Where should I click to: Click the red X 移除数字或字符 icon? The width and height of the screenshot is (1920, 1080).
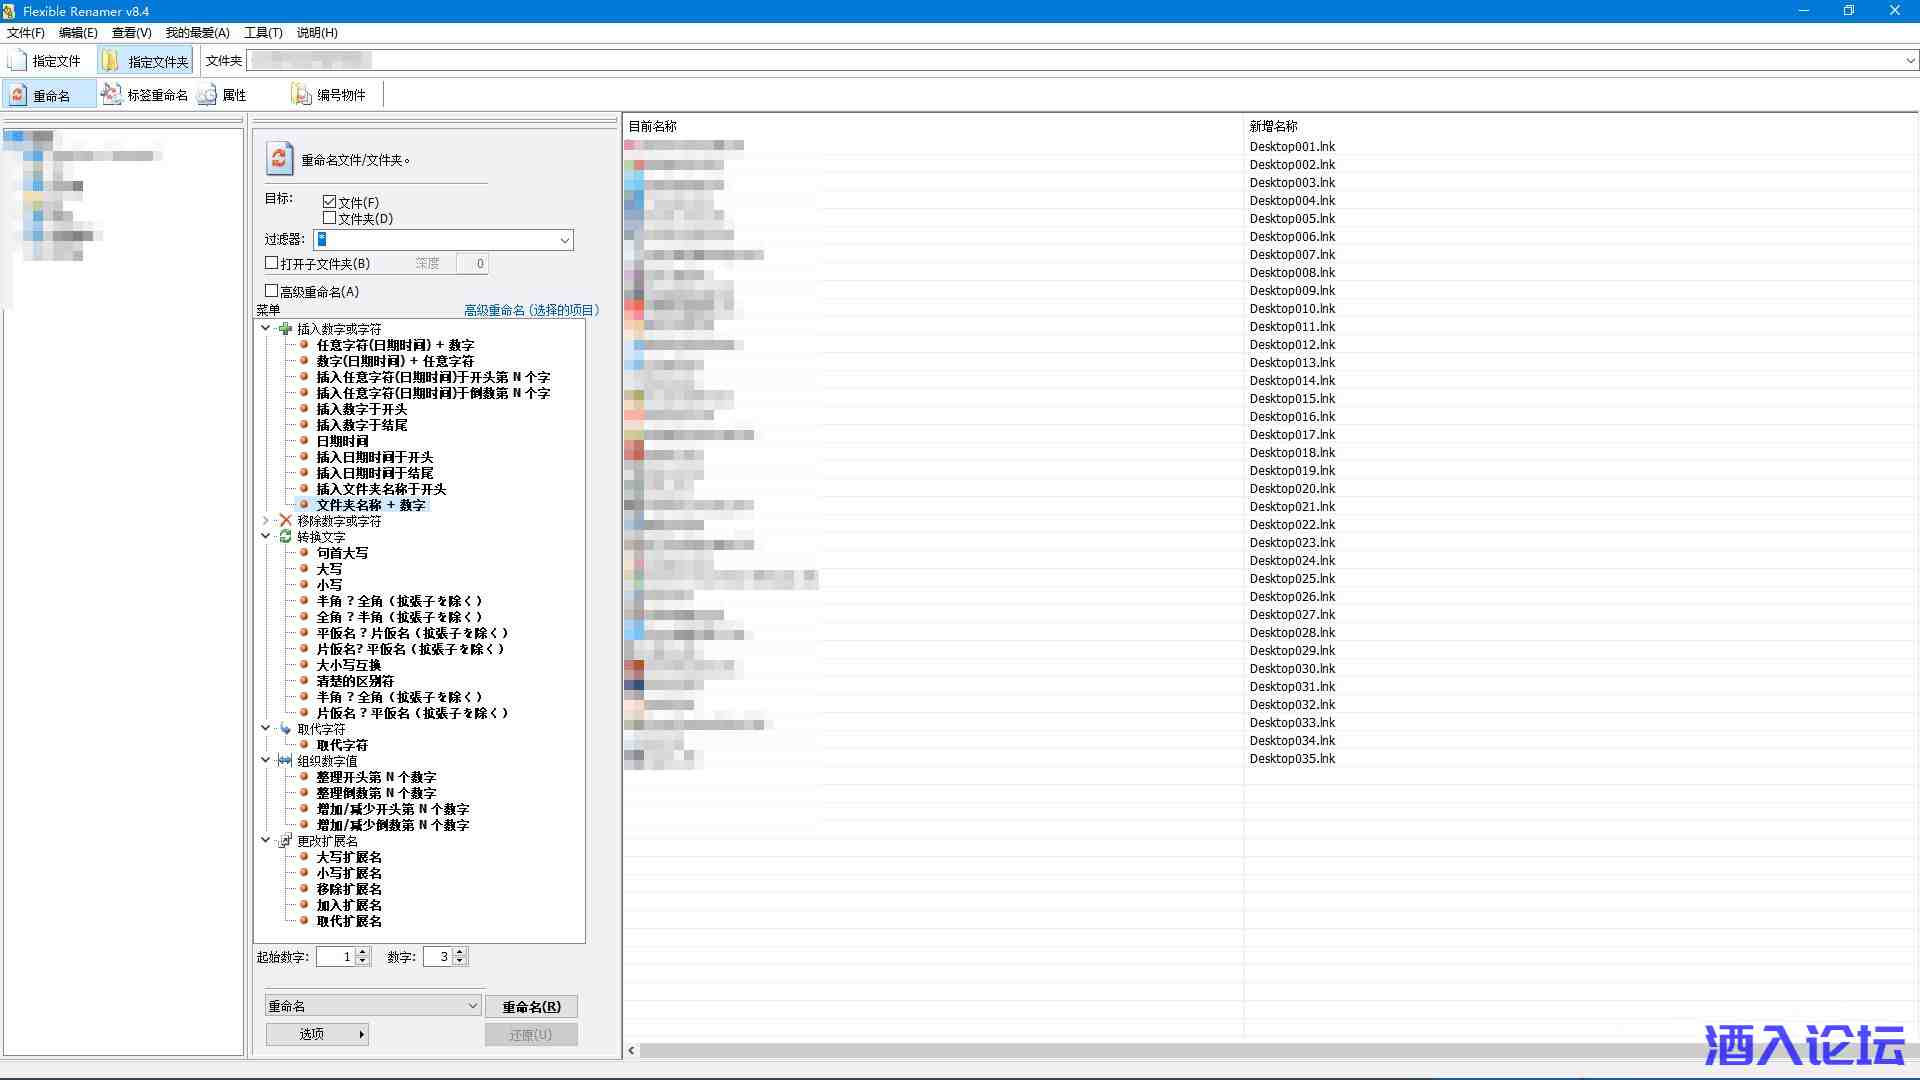click(285, 521)
